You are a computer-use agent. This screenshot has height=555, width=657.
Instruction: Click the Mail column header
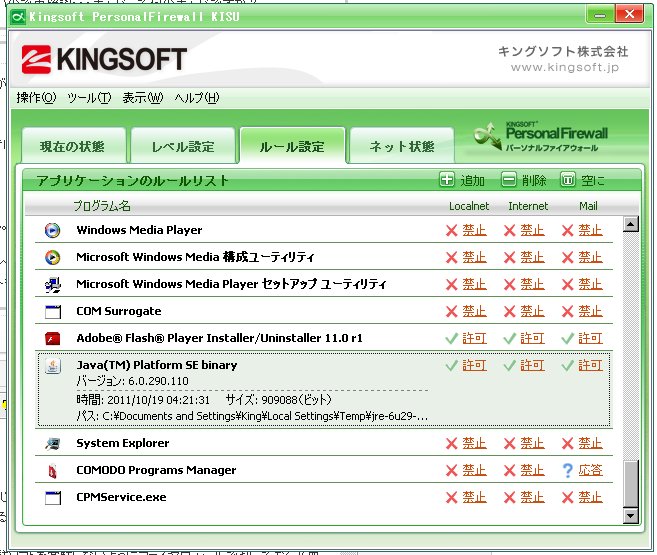tap(588, 206)
